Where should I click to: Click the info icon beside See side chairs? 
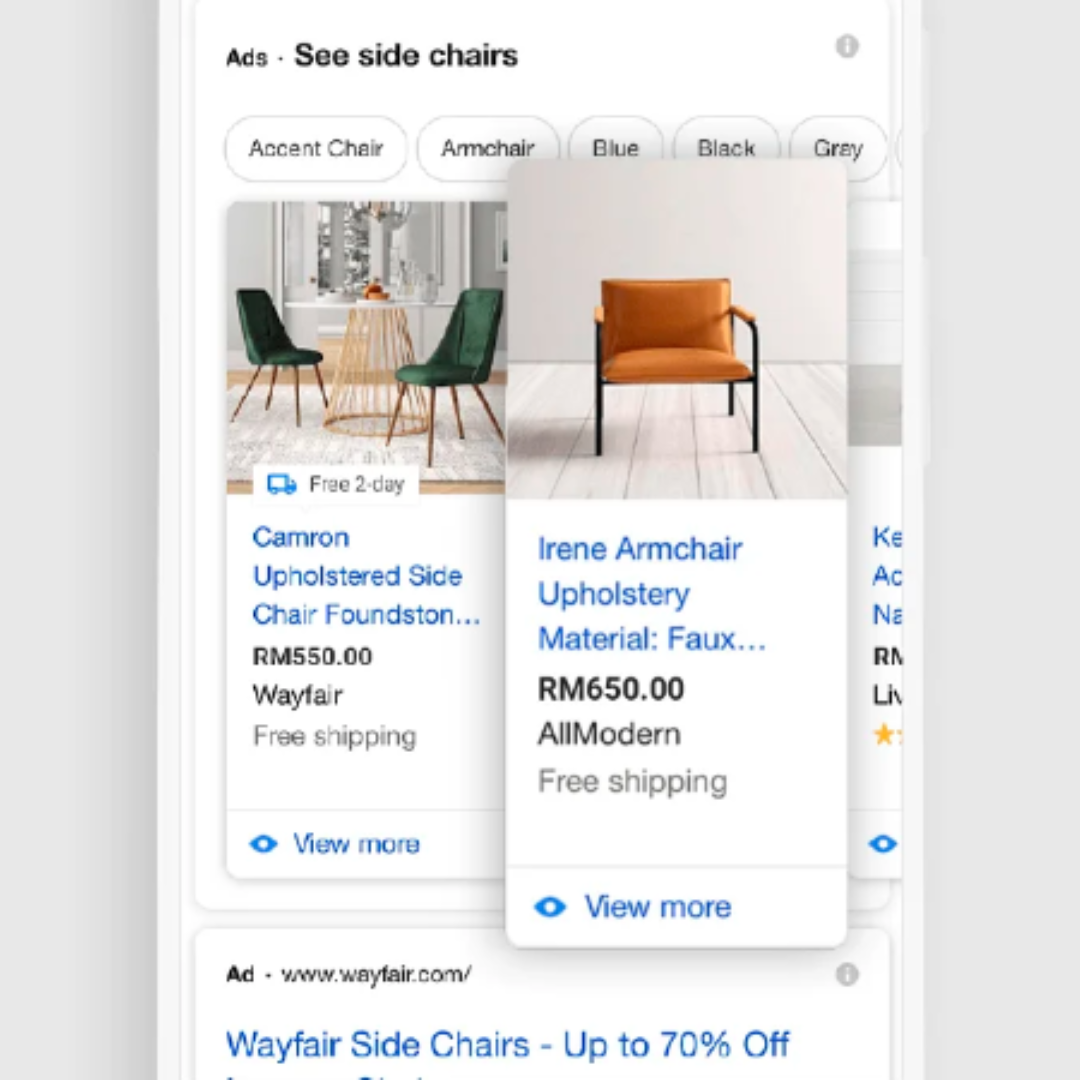(847, 47)
